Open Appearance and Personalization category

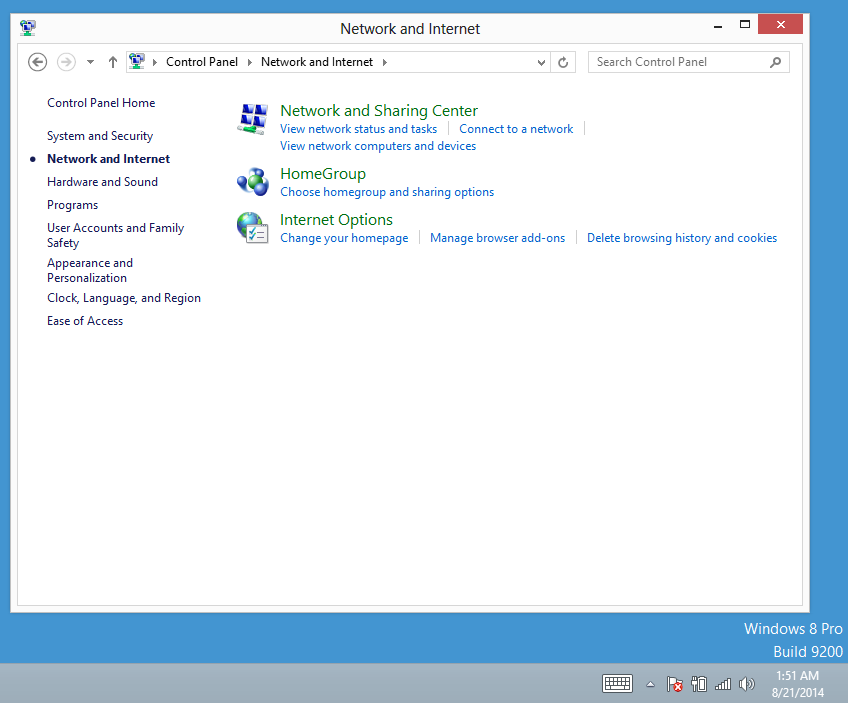[x=90, y=270]
